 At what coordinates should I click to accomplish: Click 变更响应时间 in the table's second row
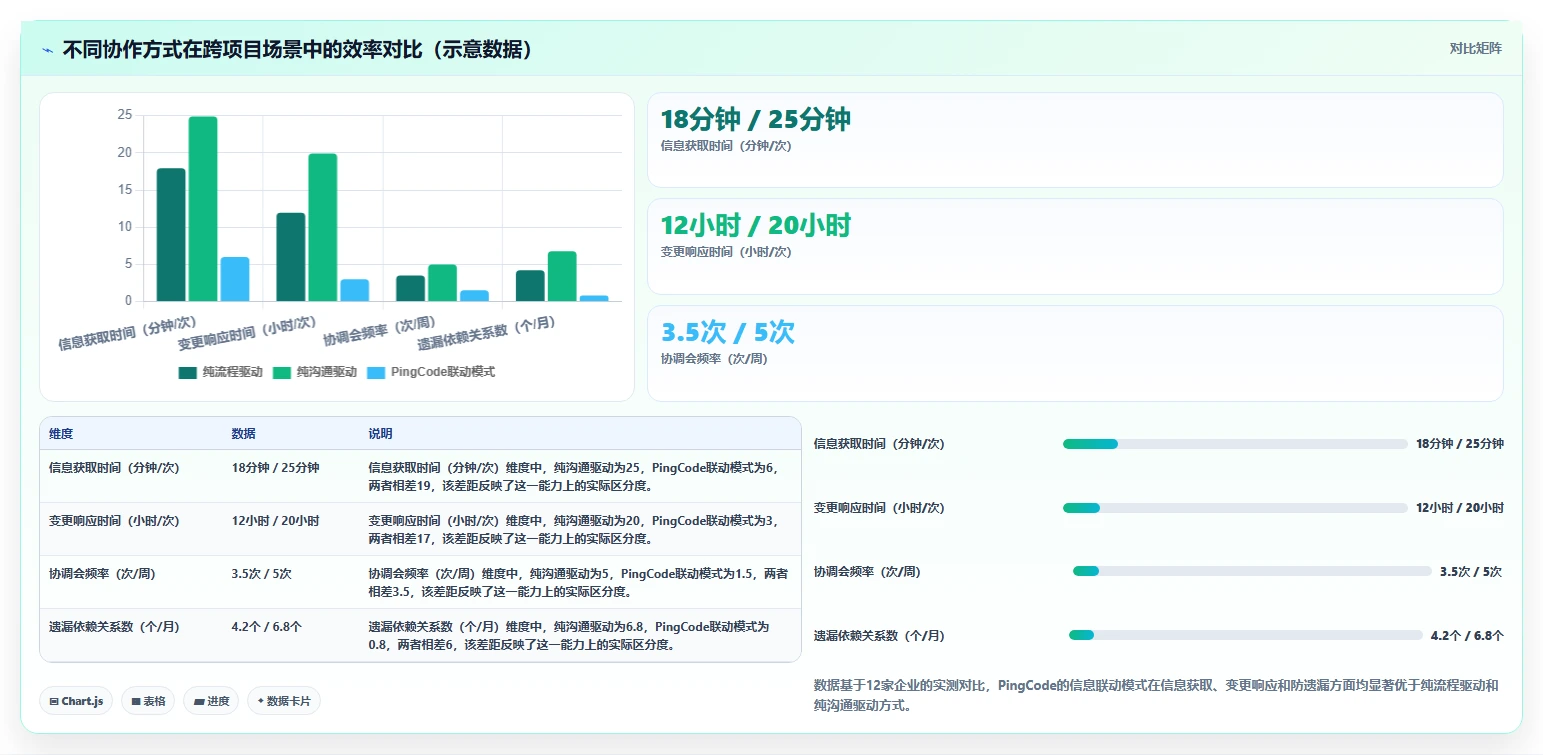pyautogui.click(x=114, y=521)
